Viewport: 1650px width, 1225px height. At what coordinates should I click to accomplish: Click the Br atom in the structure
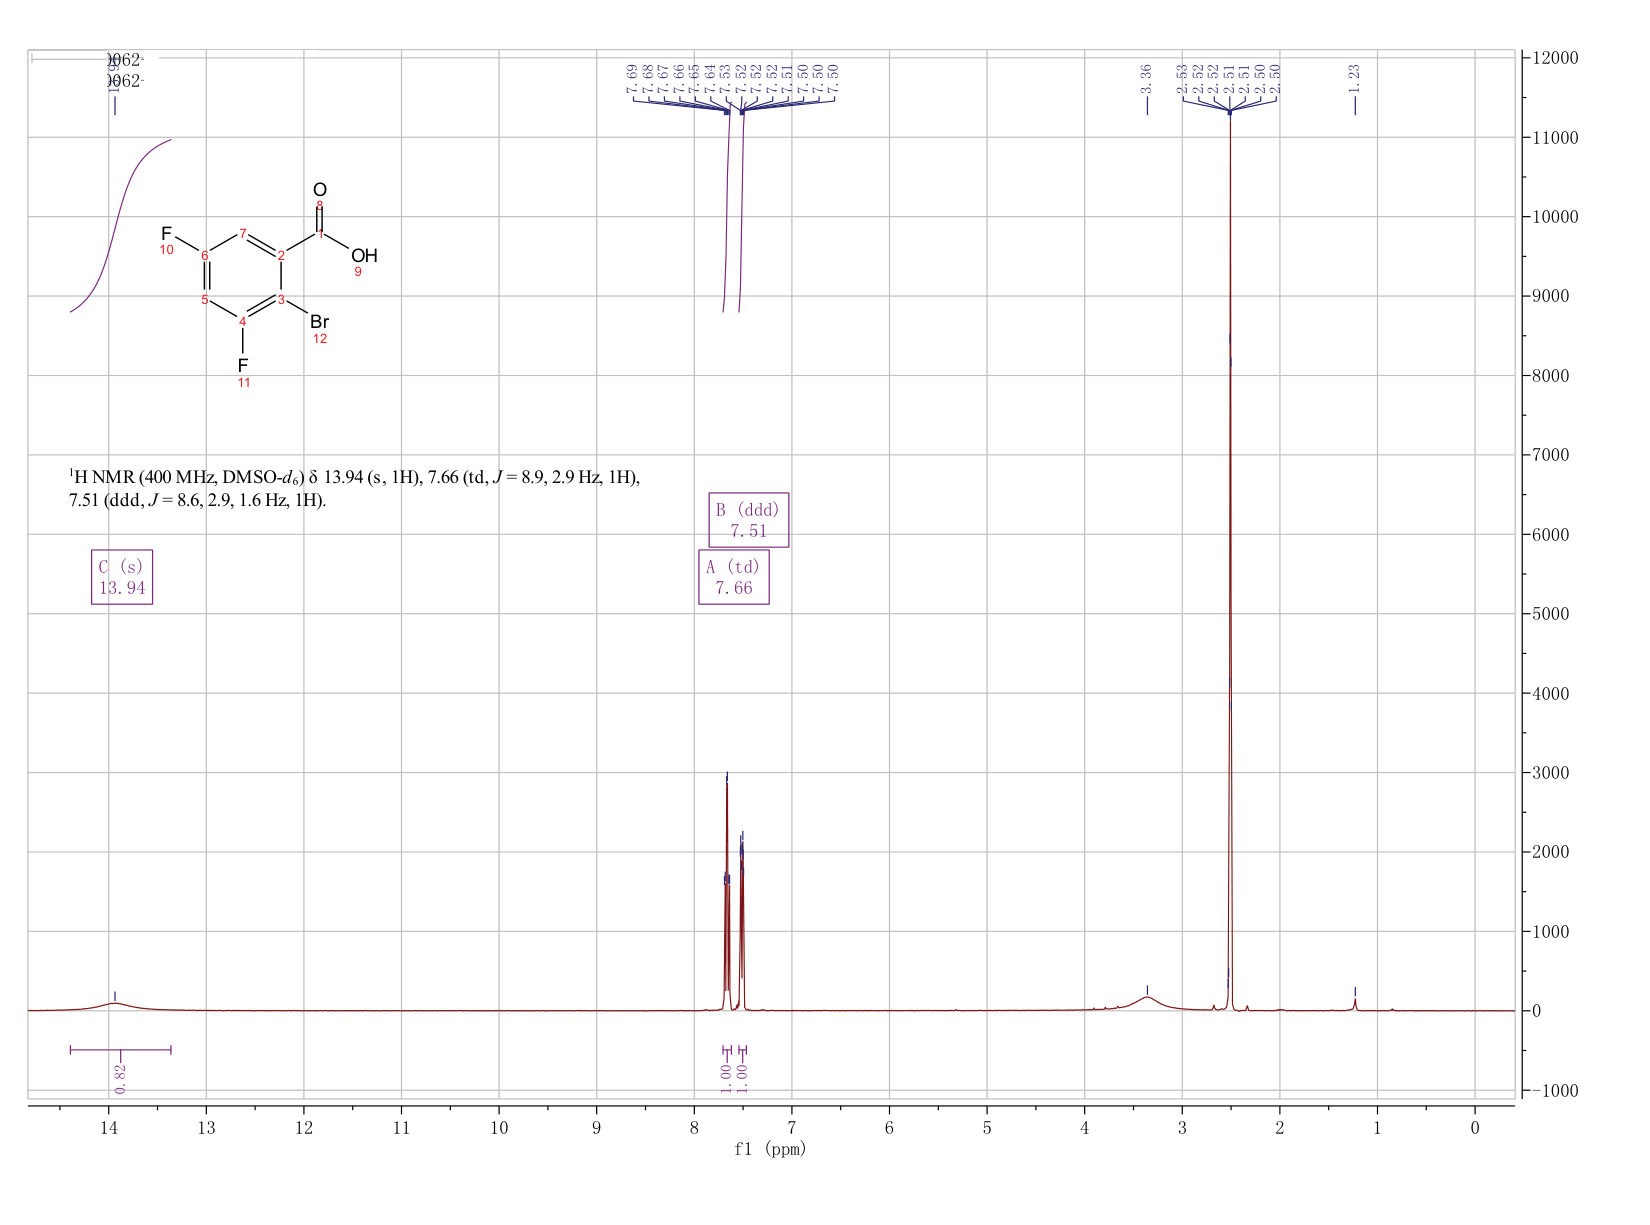point(319,322)
